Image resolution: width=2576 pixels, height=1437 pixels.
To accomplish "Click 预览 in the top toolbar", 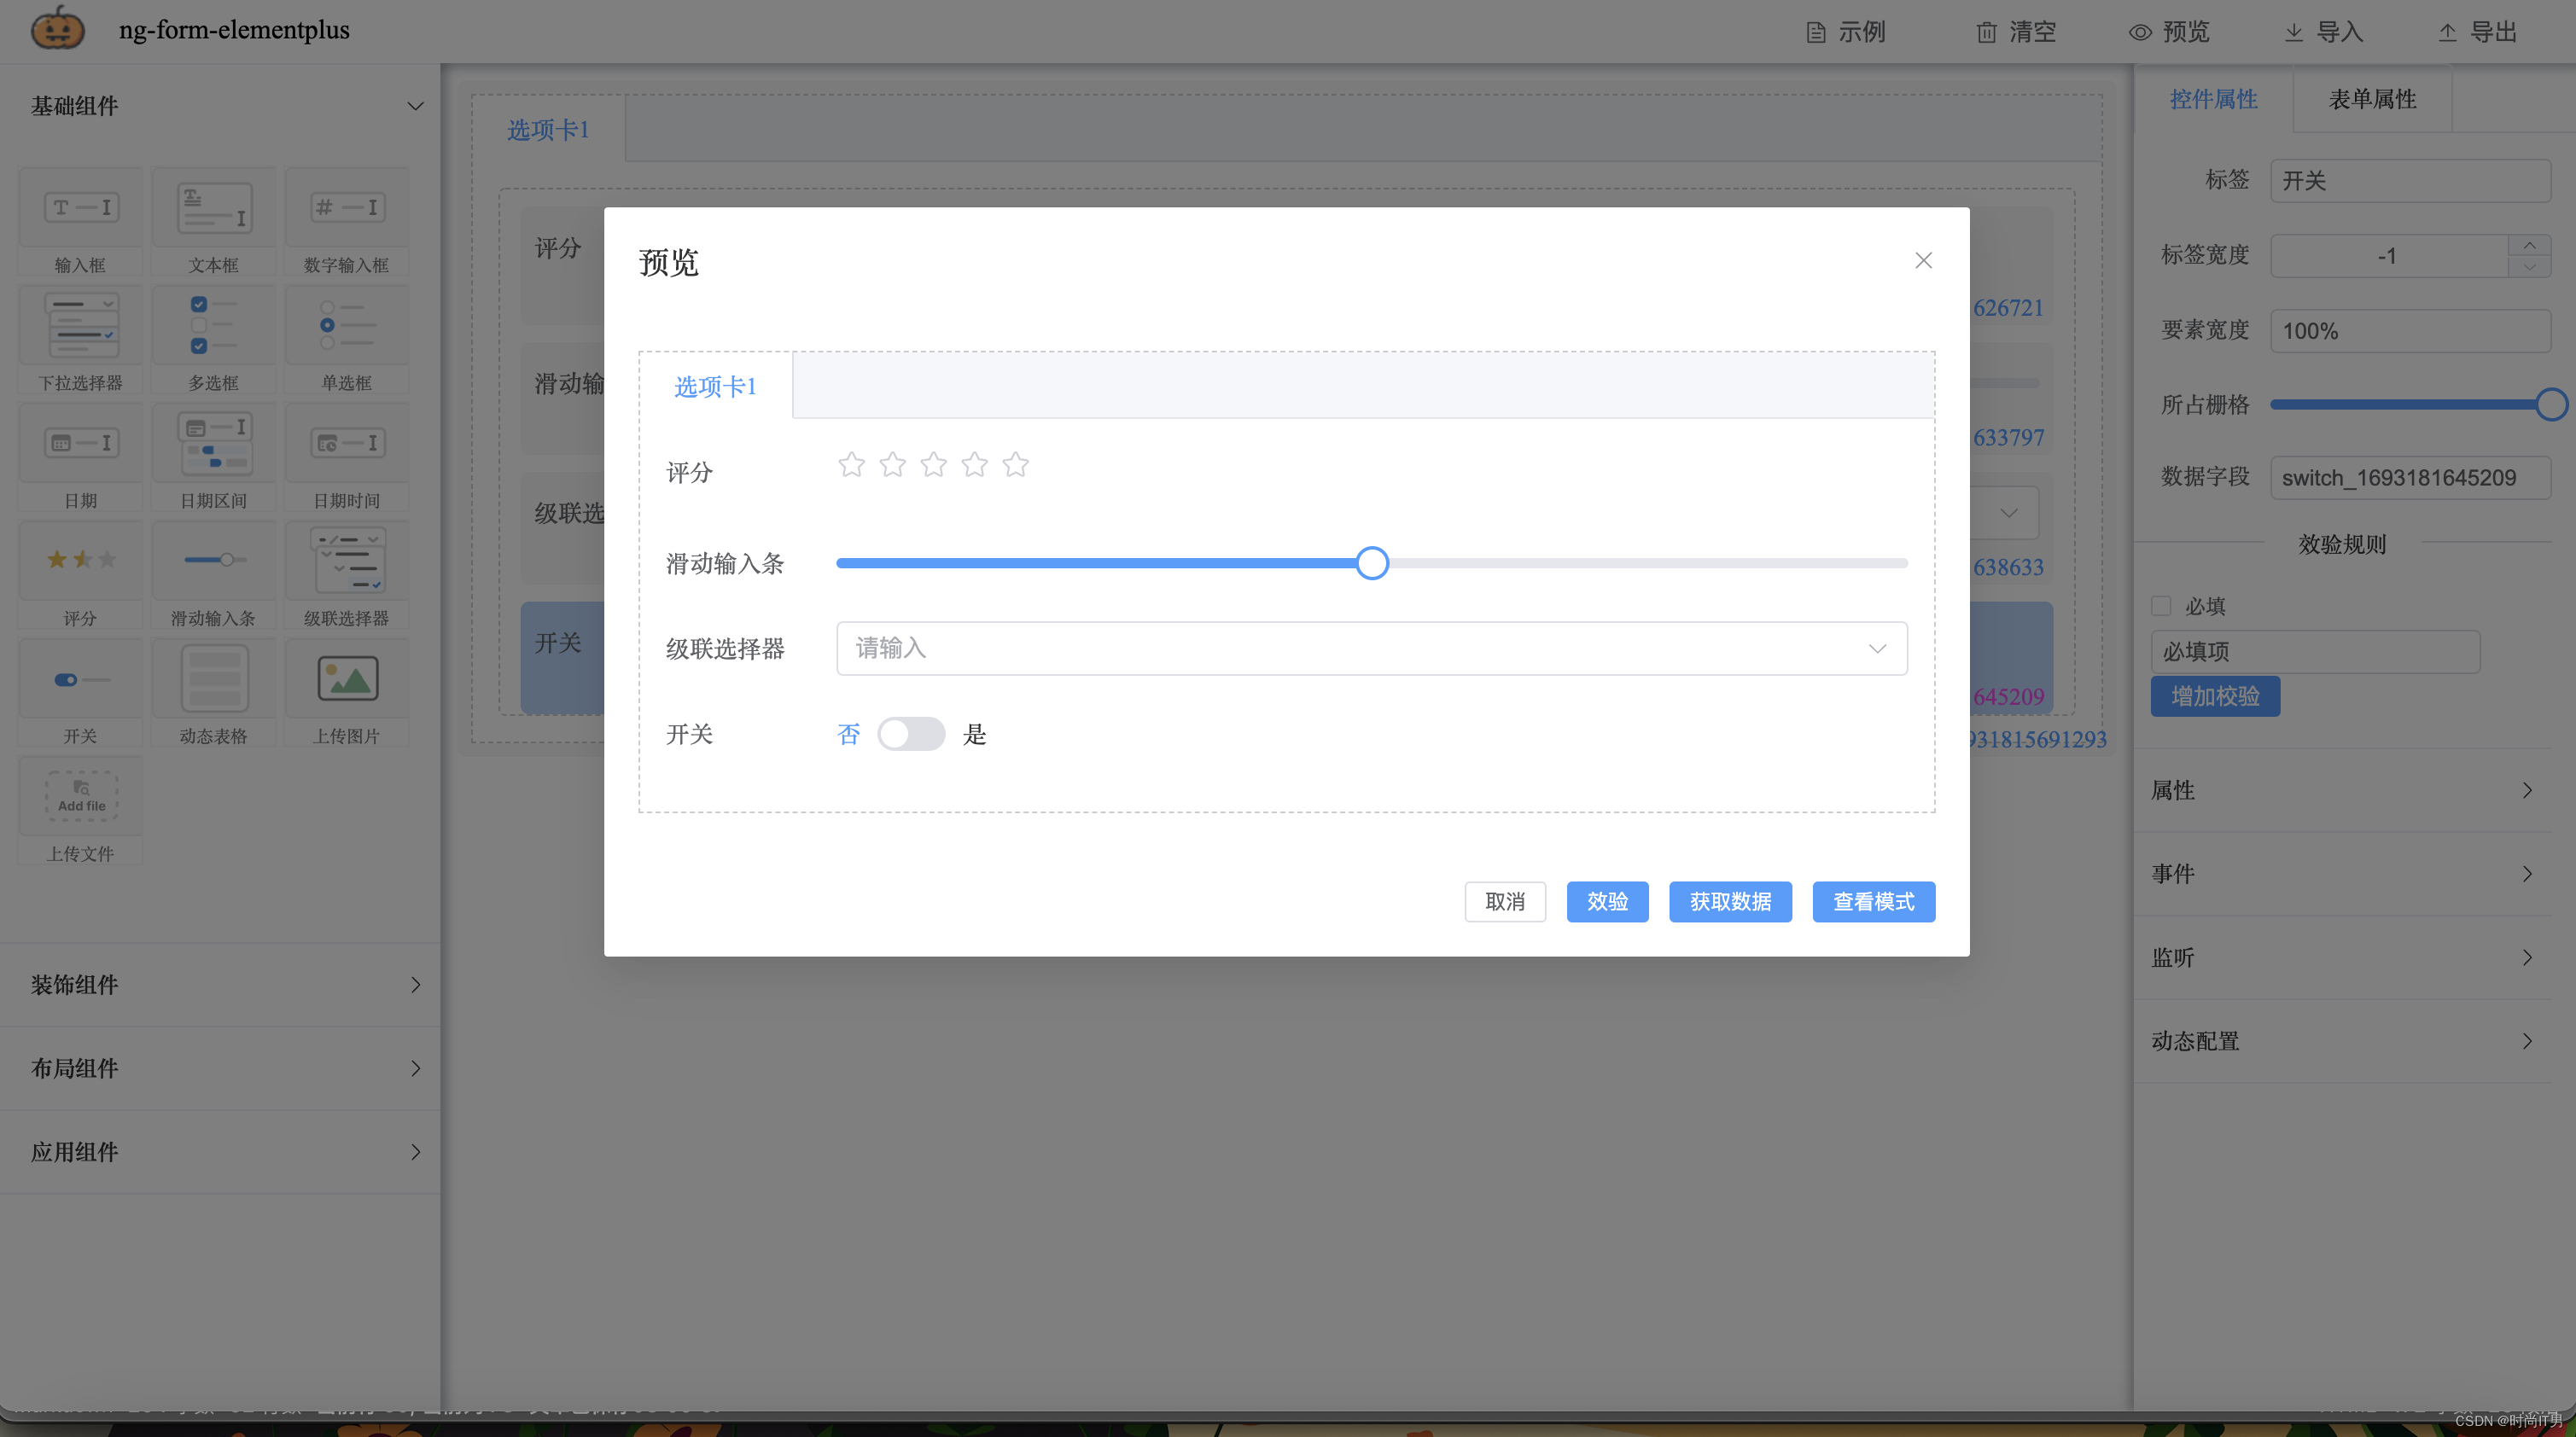I will tap(2168, 32).
